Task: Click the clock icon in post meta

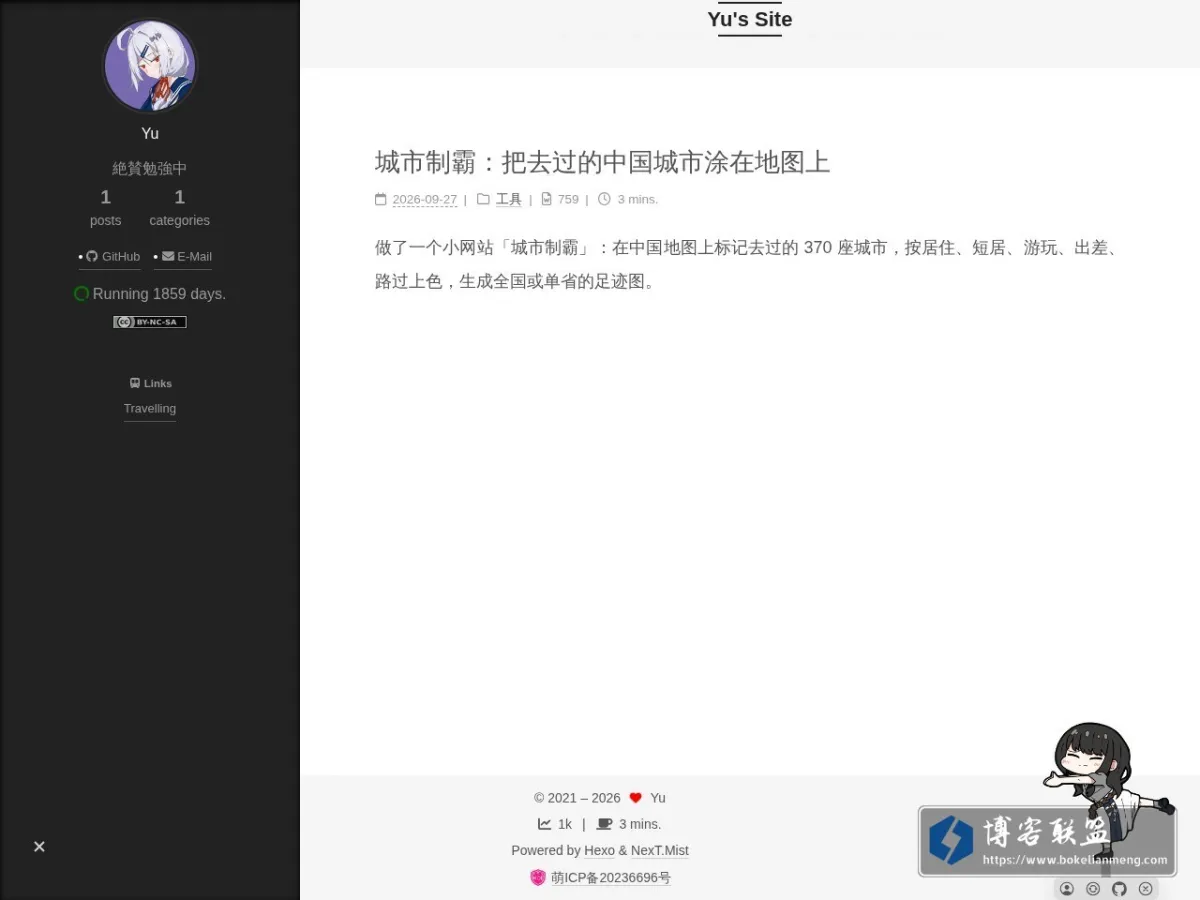Action: (604, 199)
